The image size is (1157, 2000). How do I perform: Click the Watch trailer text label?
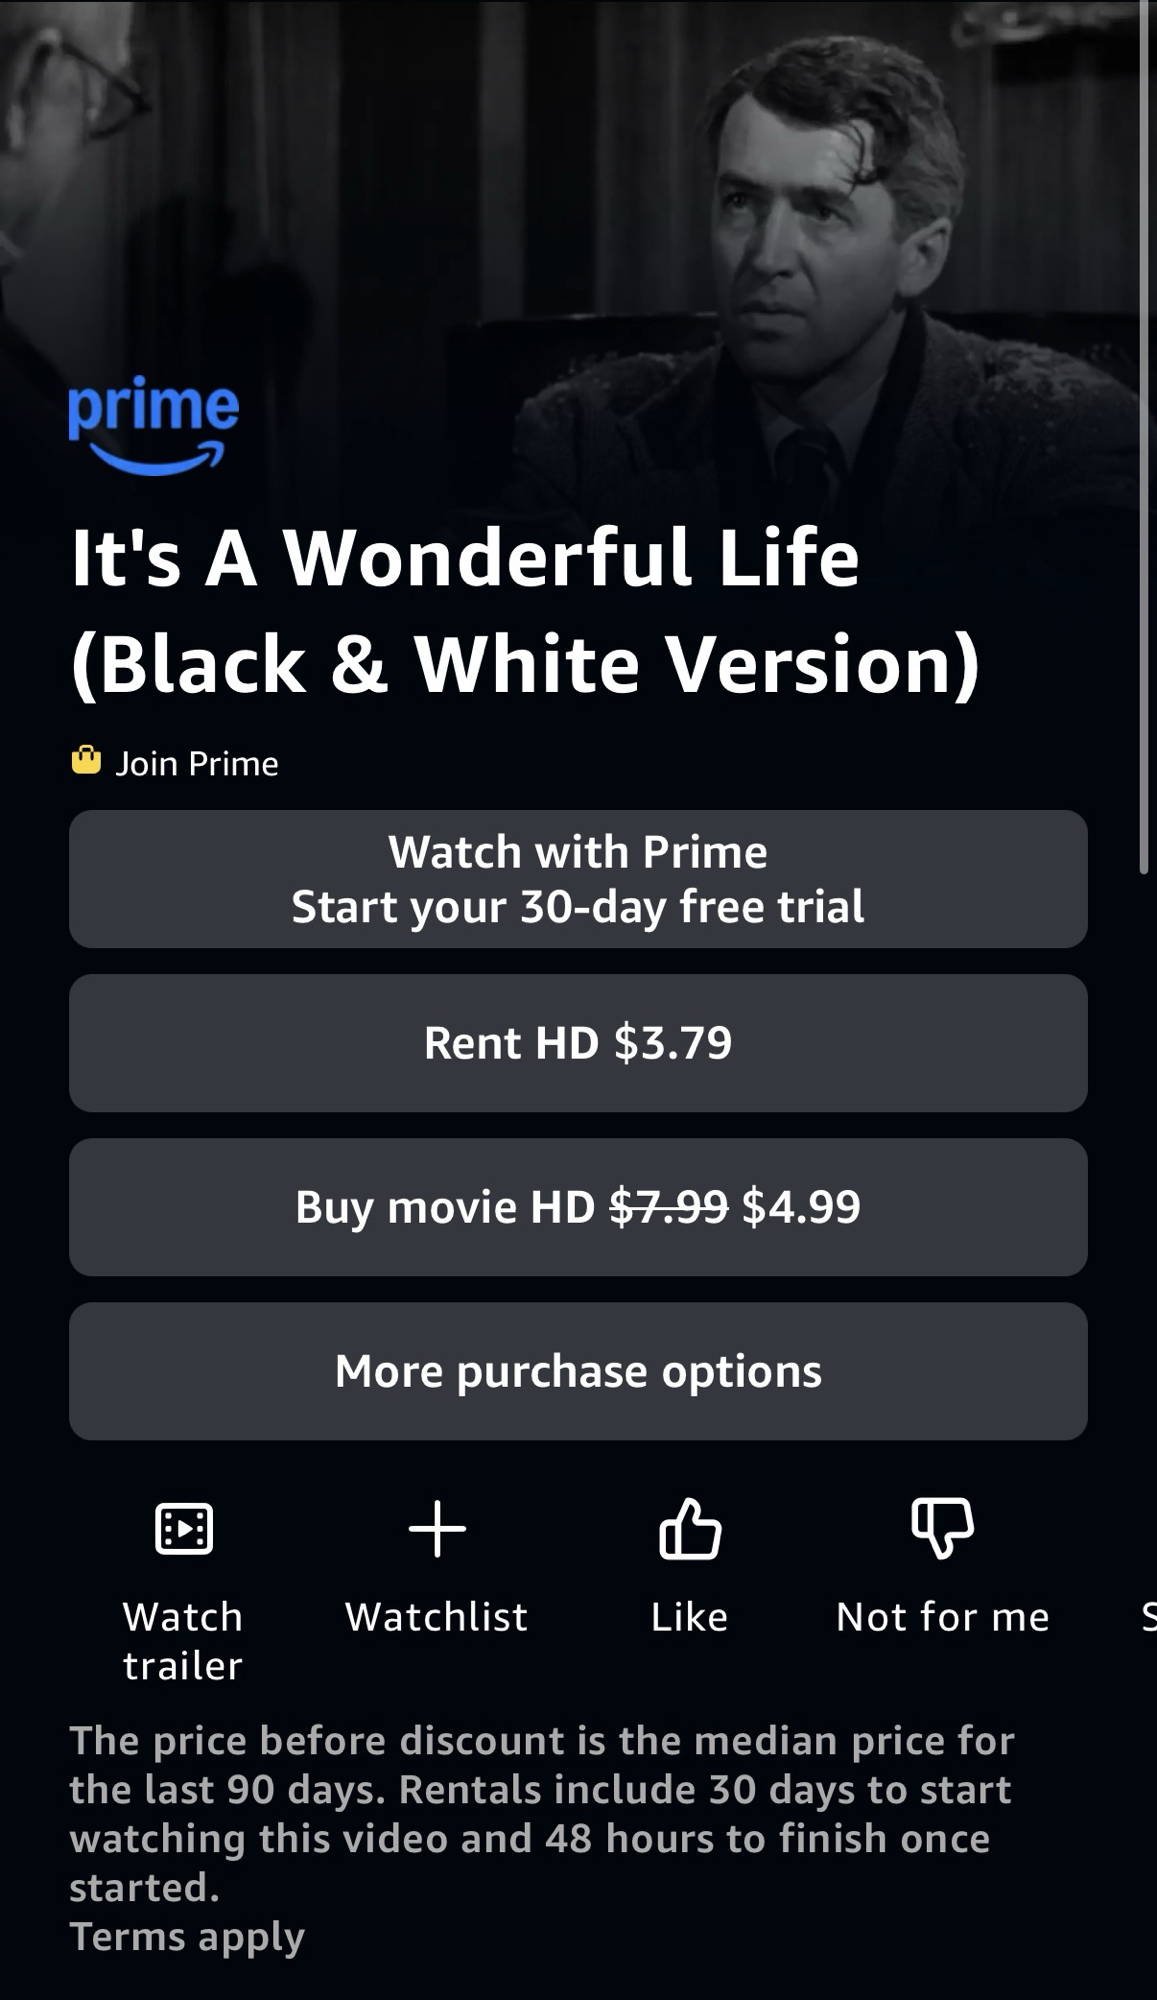(183, 1641)
